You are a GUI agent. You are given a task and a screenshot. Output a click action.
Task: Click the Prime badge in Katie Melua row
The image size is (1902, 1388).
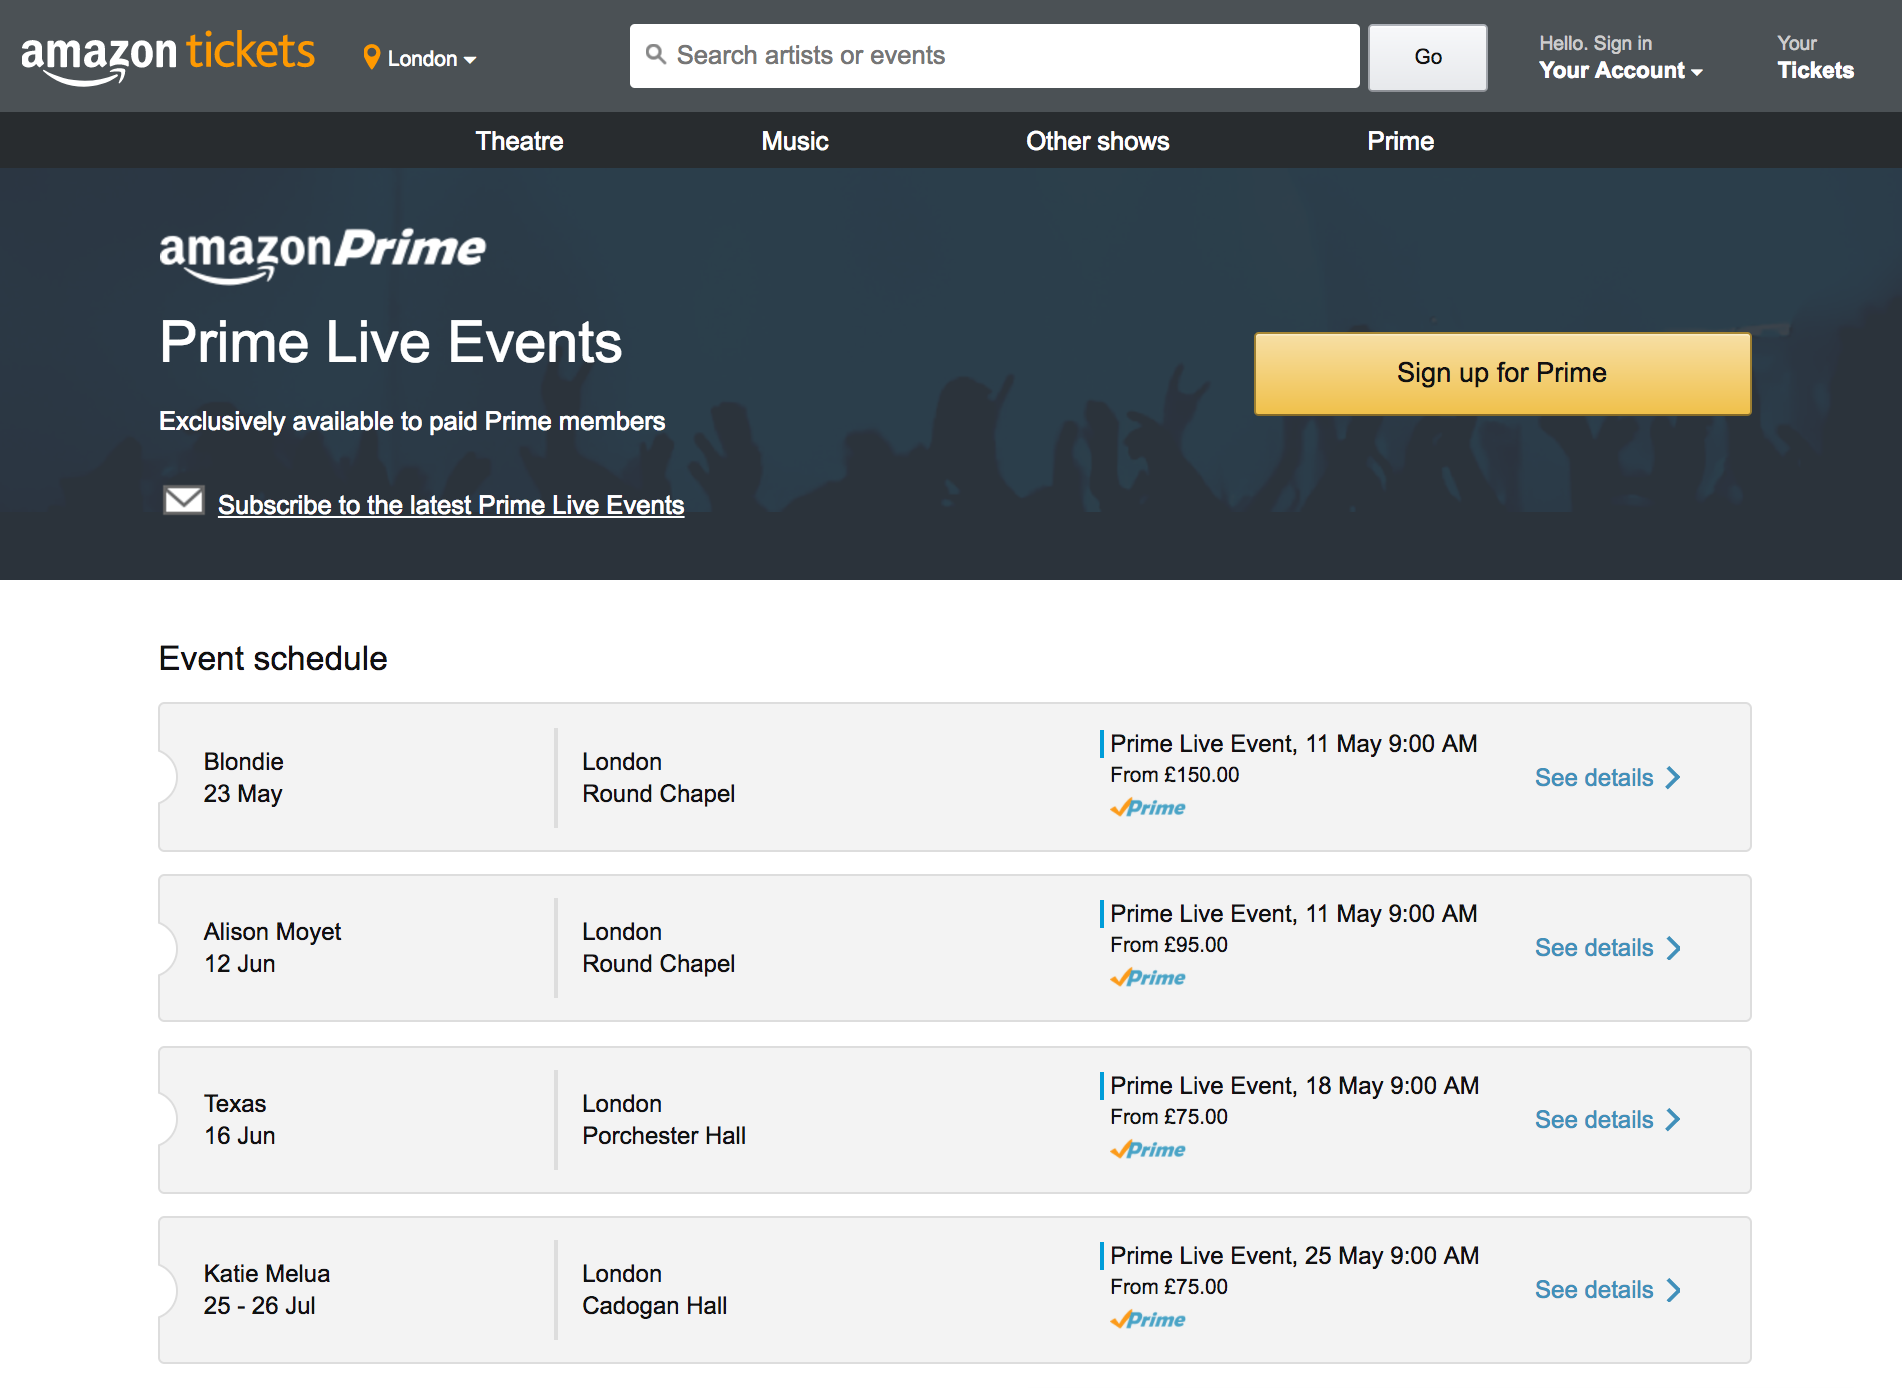1148,1320
